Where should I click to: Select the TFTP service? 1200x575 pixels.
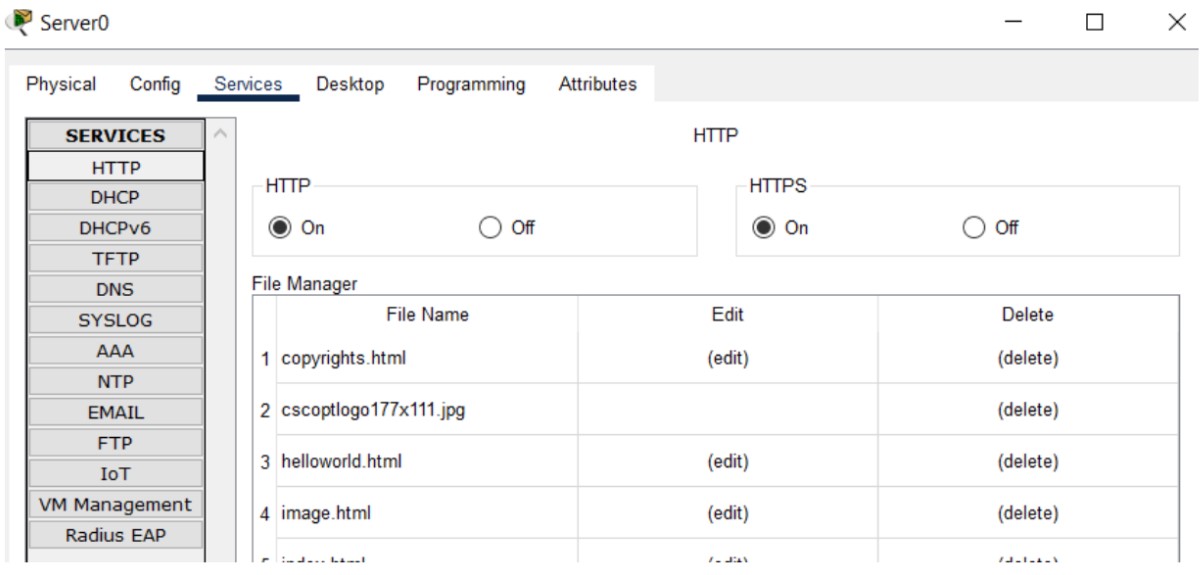coord(116,259)
